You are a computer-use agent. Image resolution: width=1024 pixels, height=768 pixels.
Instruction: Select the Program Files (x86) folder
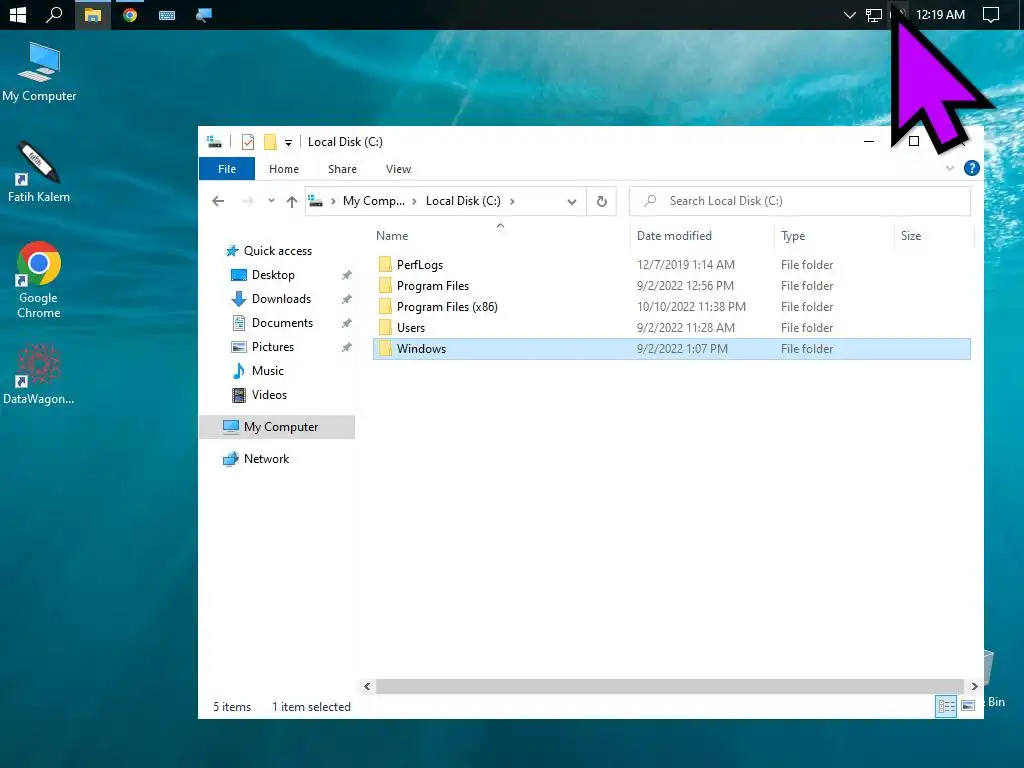click(x=447, y=306)
